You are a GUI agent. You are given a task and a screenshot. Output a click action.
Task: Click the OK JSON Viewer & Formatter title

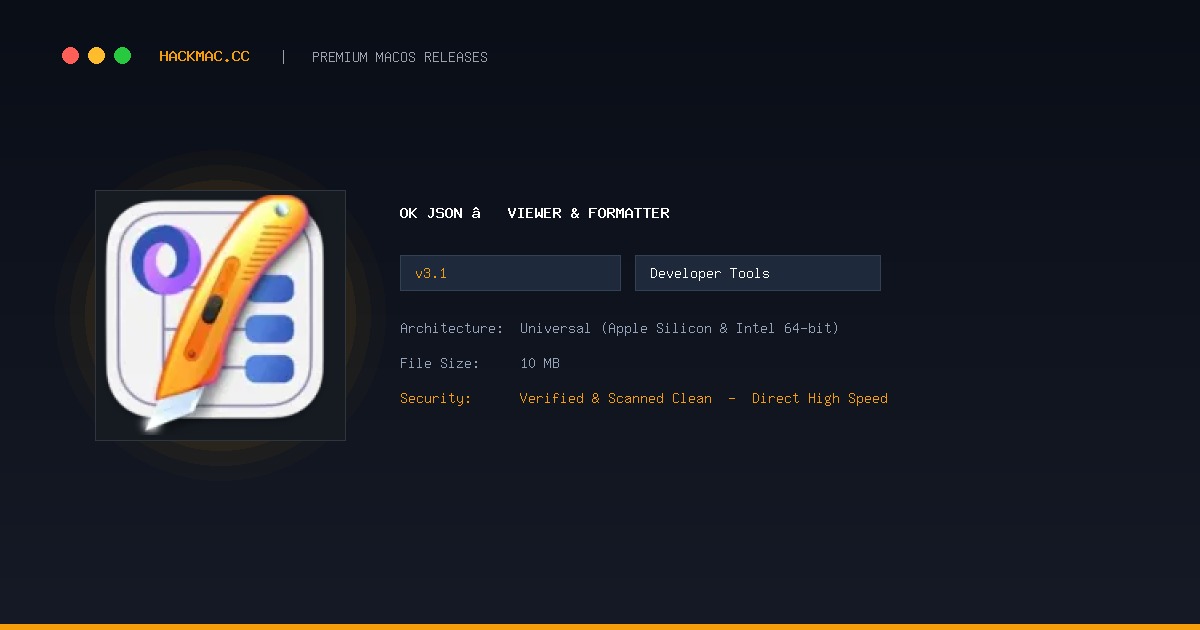tap(534, 213)
